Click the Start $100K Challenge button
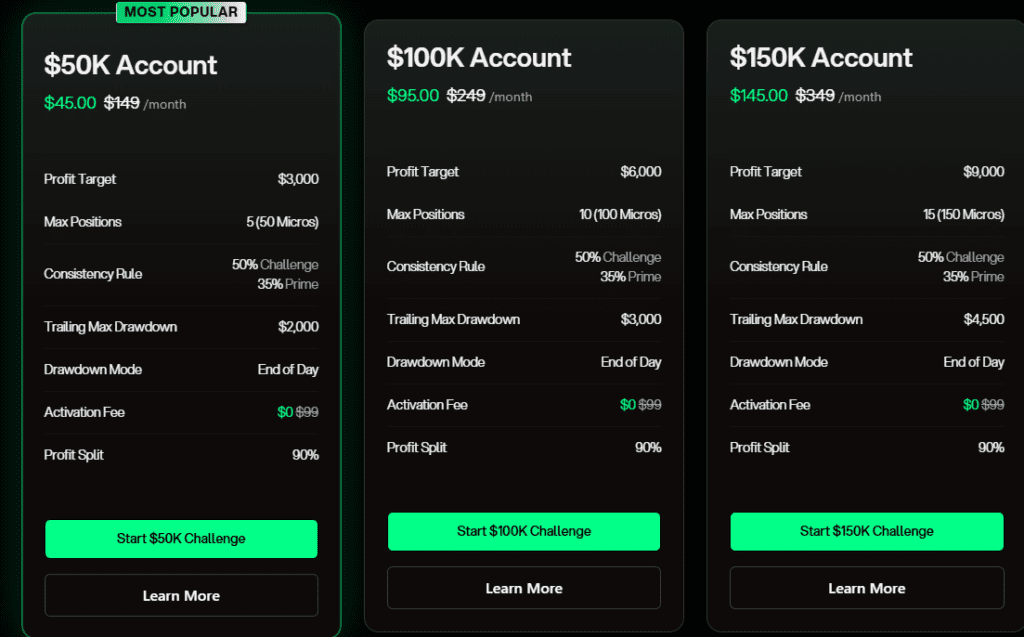This screenshot has width=1024, height=637. (523, 531)
